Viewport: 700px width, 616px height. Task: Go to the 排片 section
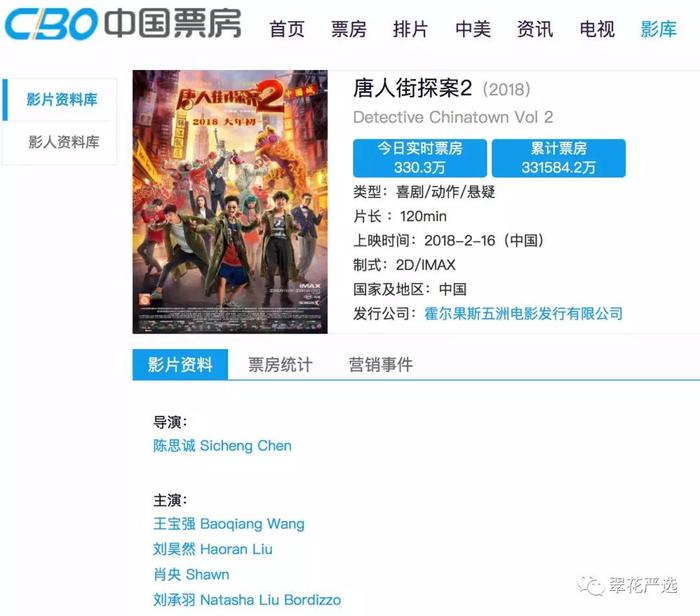coord(410,29)
